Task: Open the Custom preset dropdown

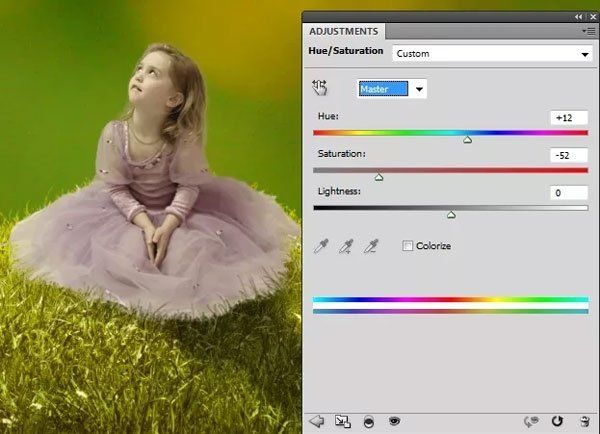Action: point(491,53)
